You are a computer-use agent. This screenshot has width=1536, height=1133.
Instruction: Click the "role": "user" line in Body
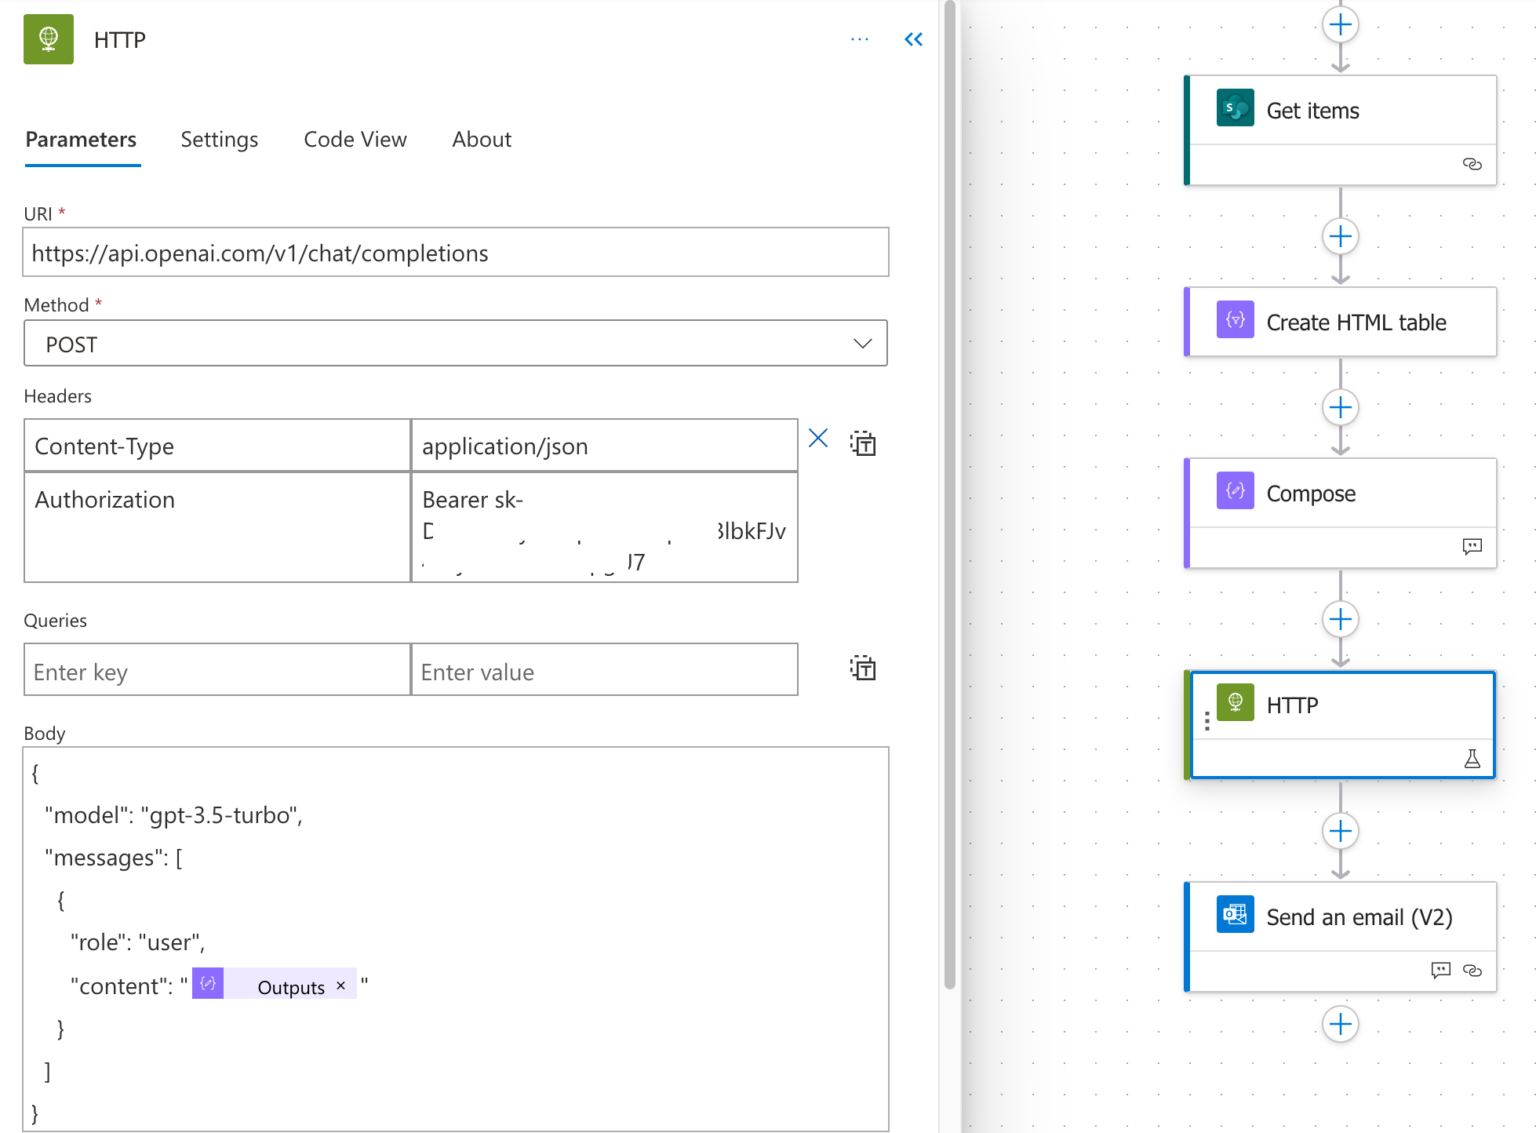(138, 942)
